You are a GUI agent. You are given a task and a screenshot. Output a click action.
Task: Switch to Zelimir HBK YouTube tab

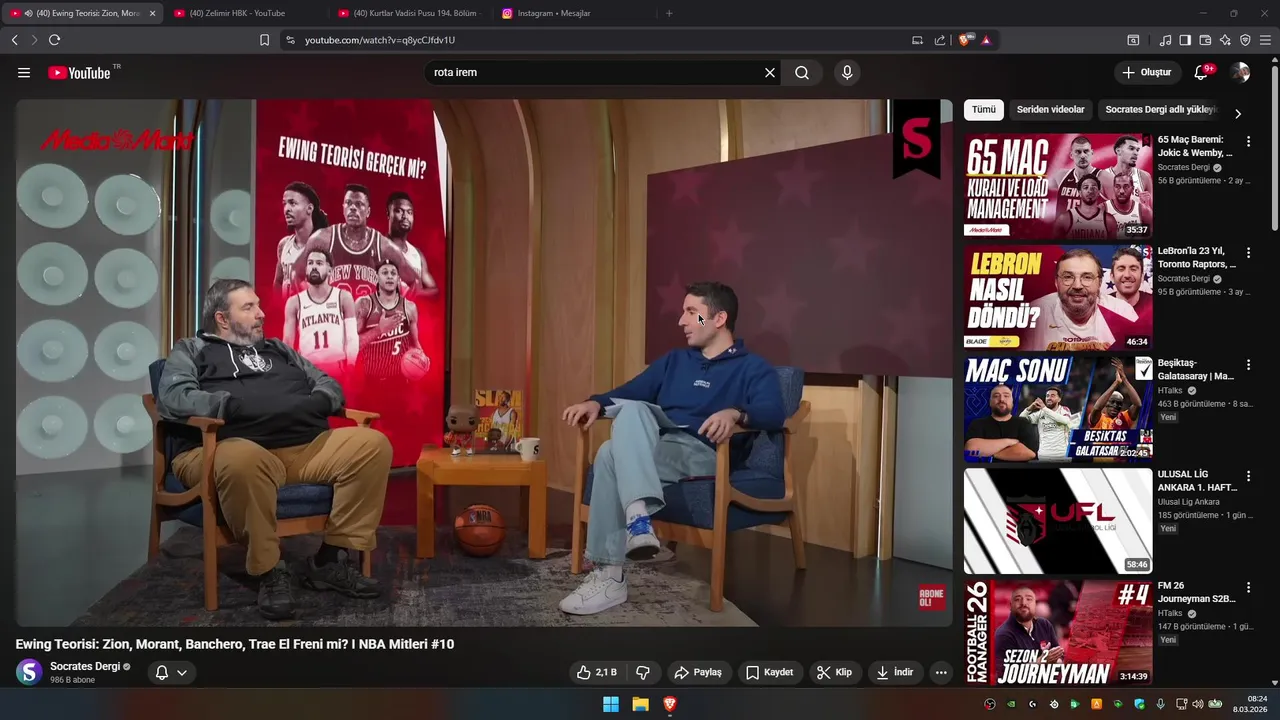[x=245, y=13]
